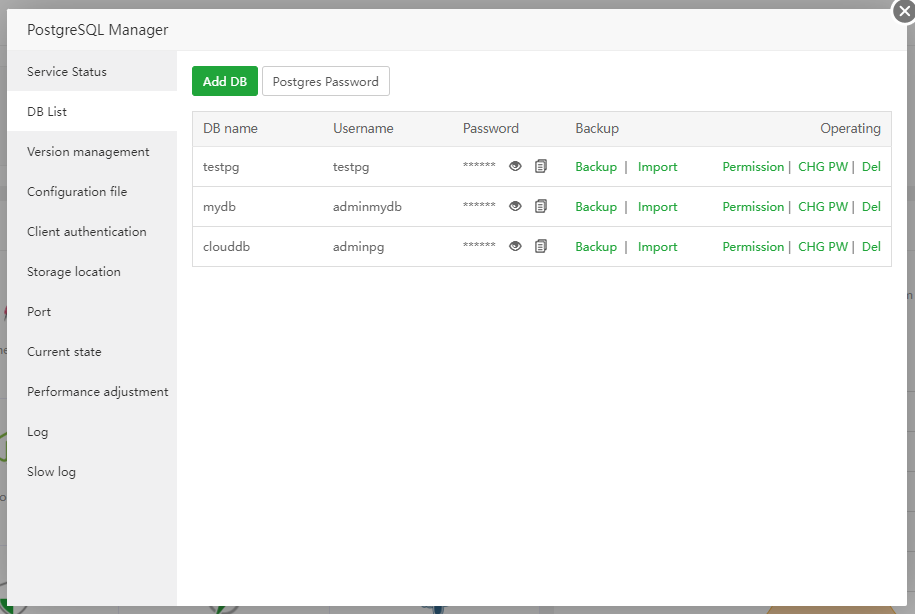This screenshot has width=915, height=614.
Task: Click CHG PW for clouddb
Action: 823,246
